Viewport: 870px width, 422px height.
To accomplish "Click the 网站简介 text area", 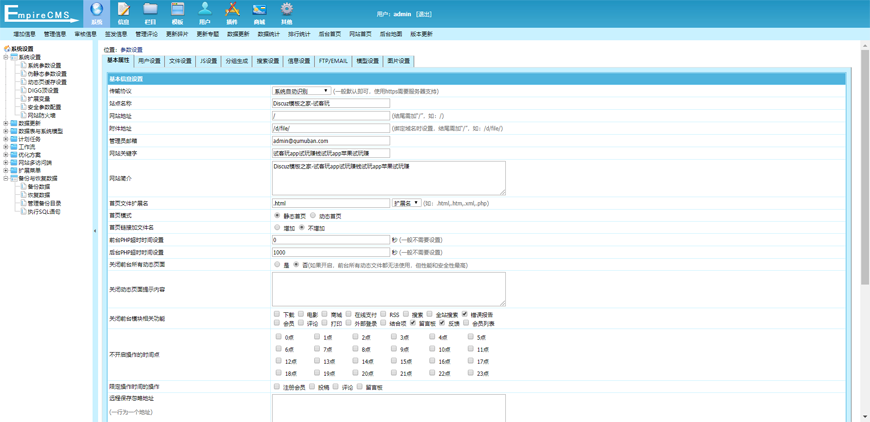I will 389,178.
